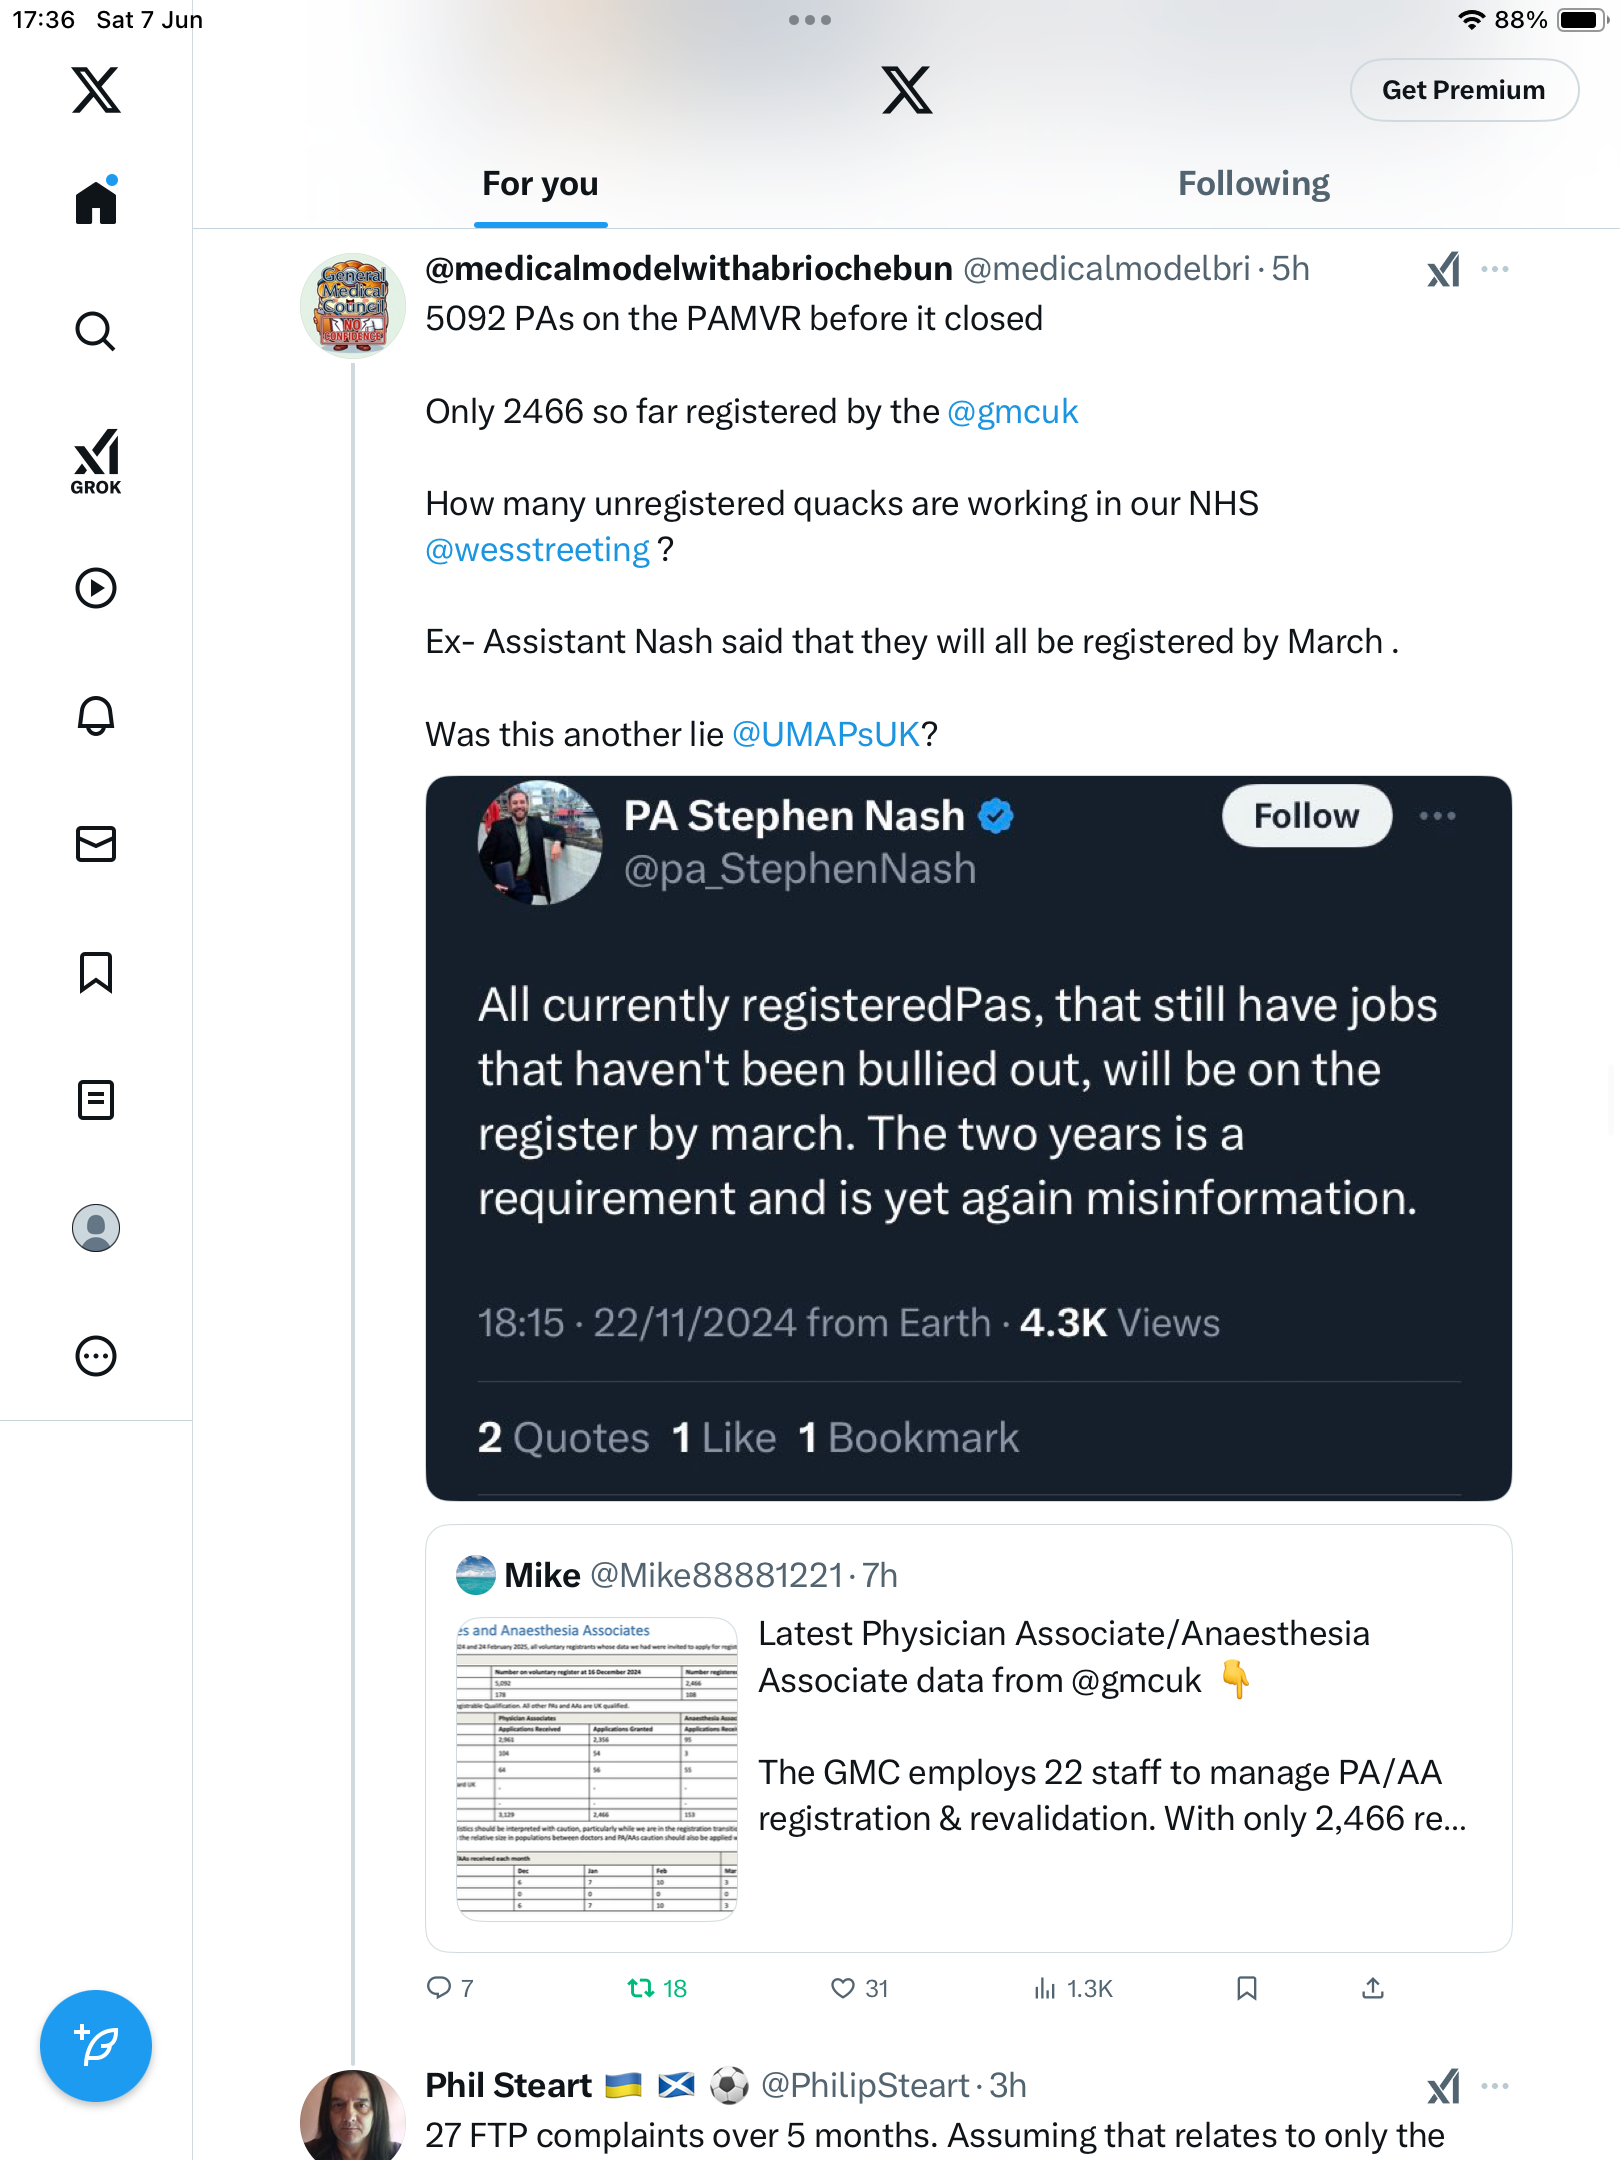Open the Home feed icon
This screenshot has height=2160, width=1620.
point(96,201)
